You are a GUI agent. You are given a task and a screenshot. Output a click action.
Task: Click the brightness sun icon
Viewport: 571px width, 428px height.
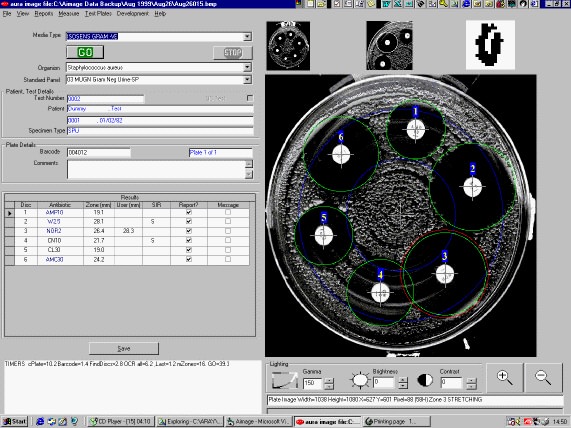pos(360,380)
